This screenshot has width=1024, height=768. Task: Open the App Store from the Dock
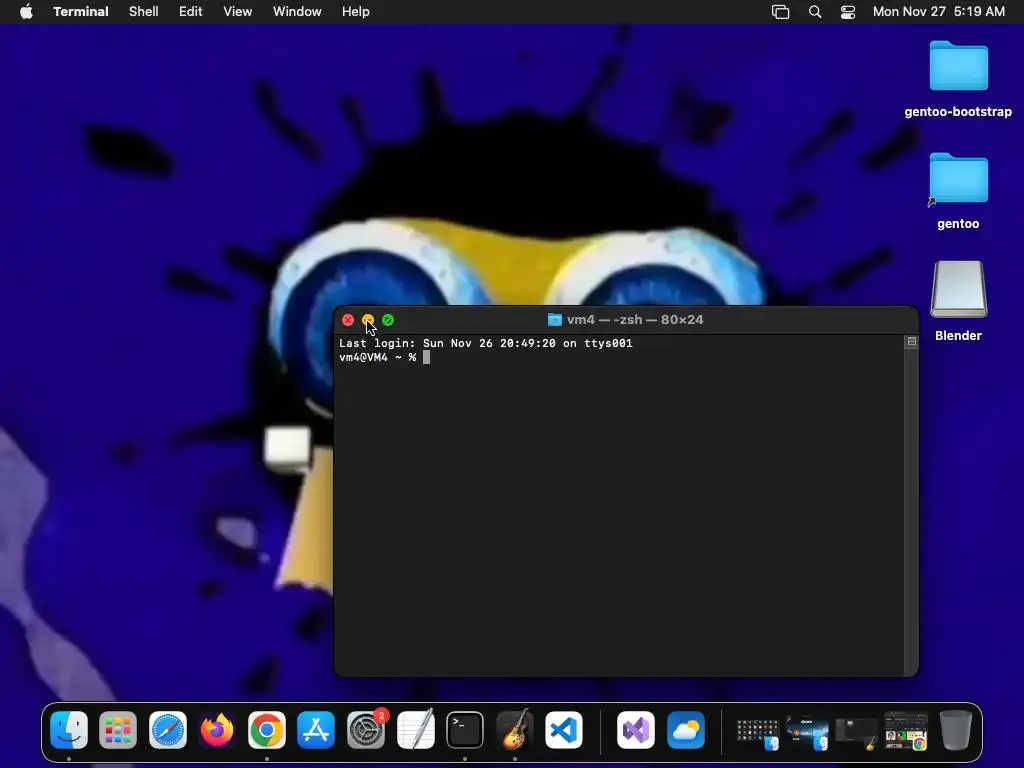pyautogui.click(x=316, y=729)
